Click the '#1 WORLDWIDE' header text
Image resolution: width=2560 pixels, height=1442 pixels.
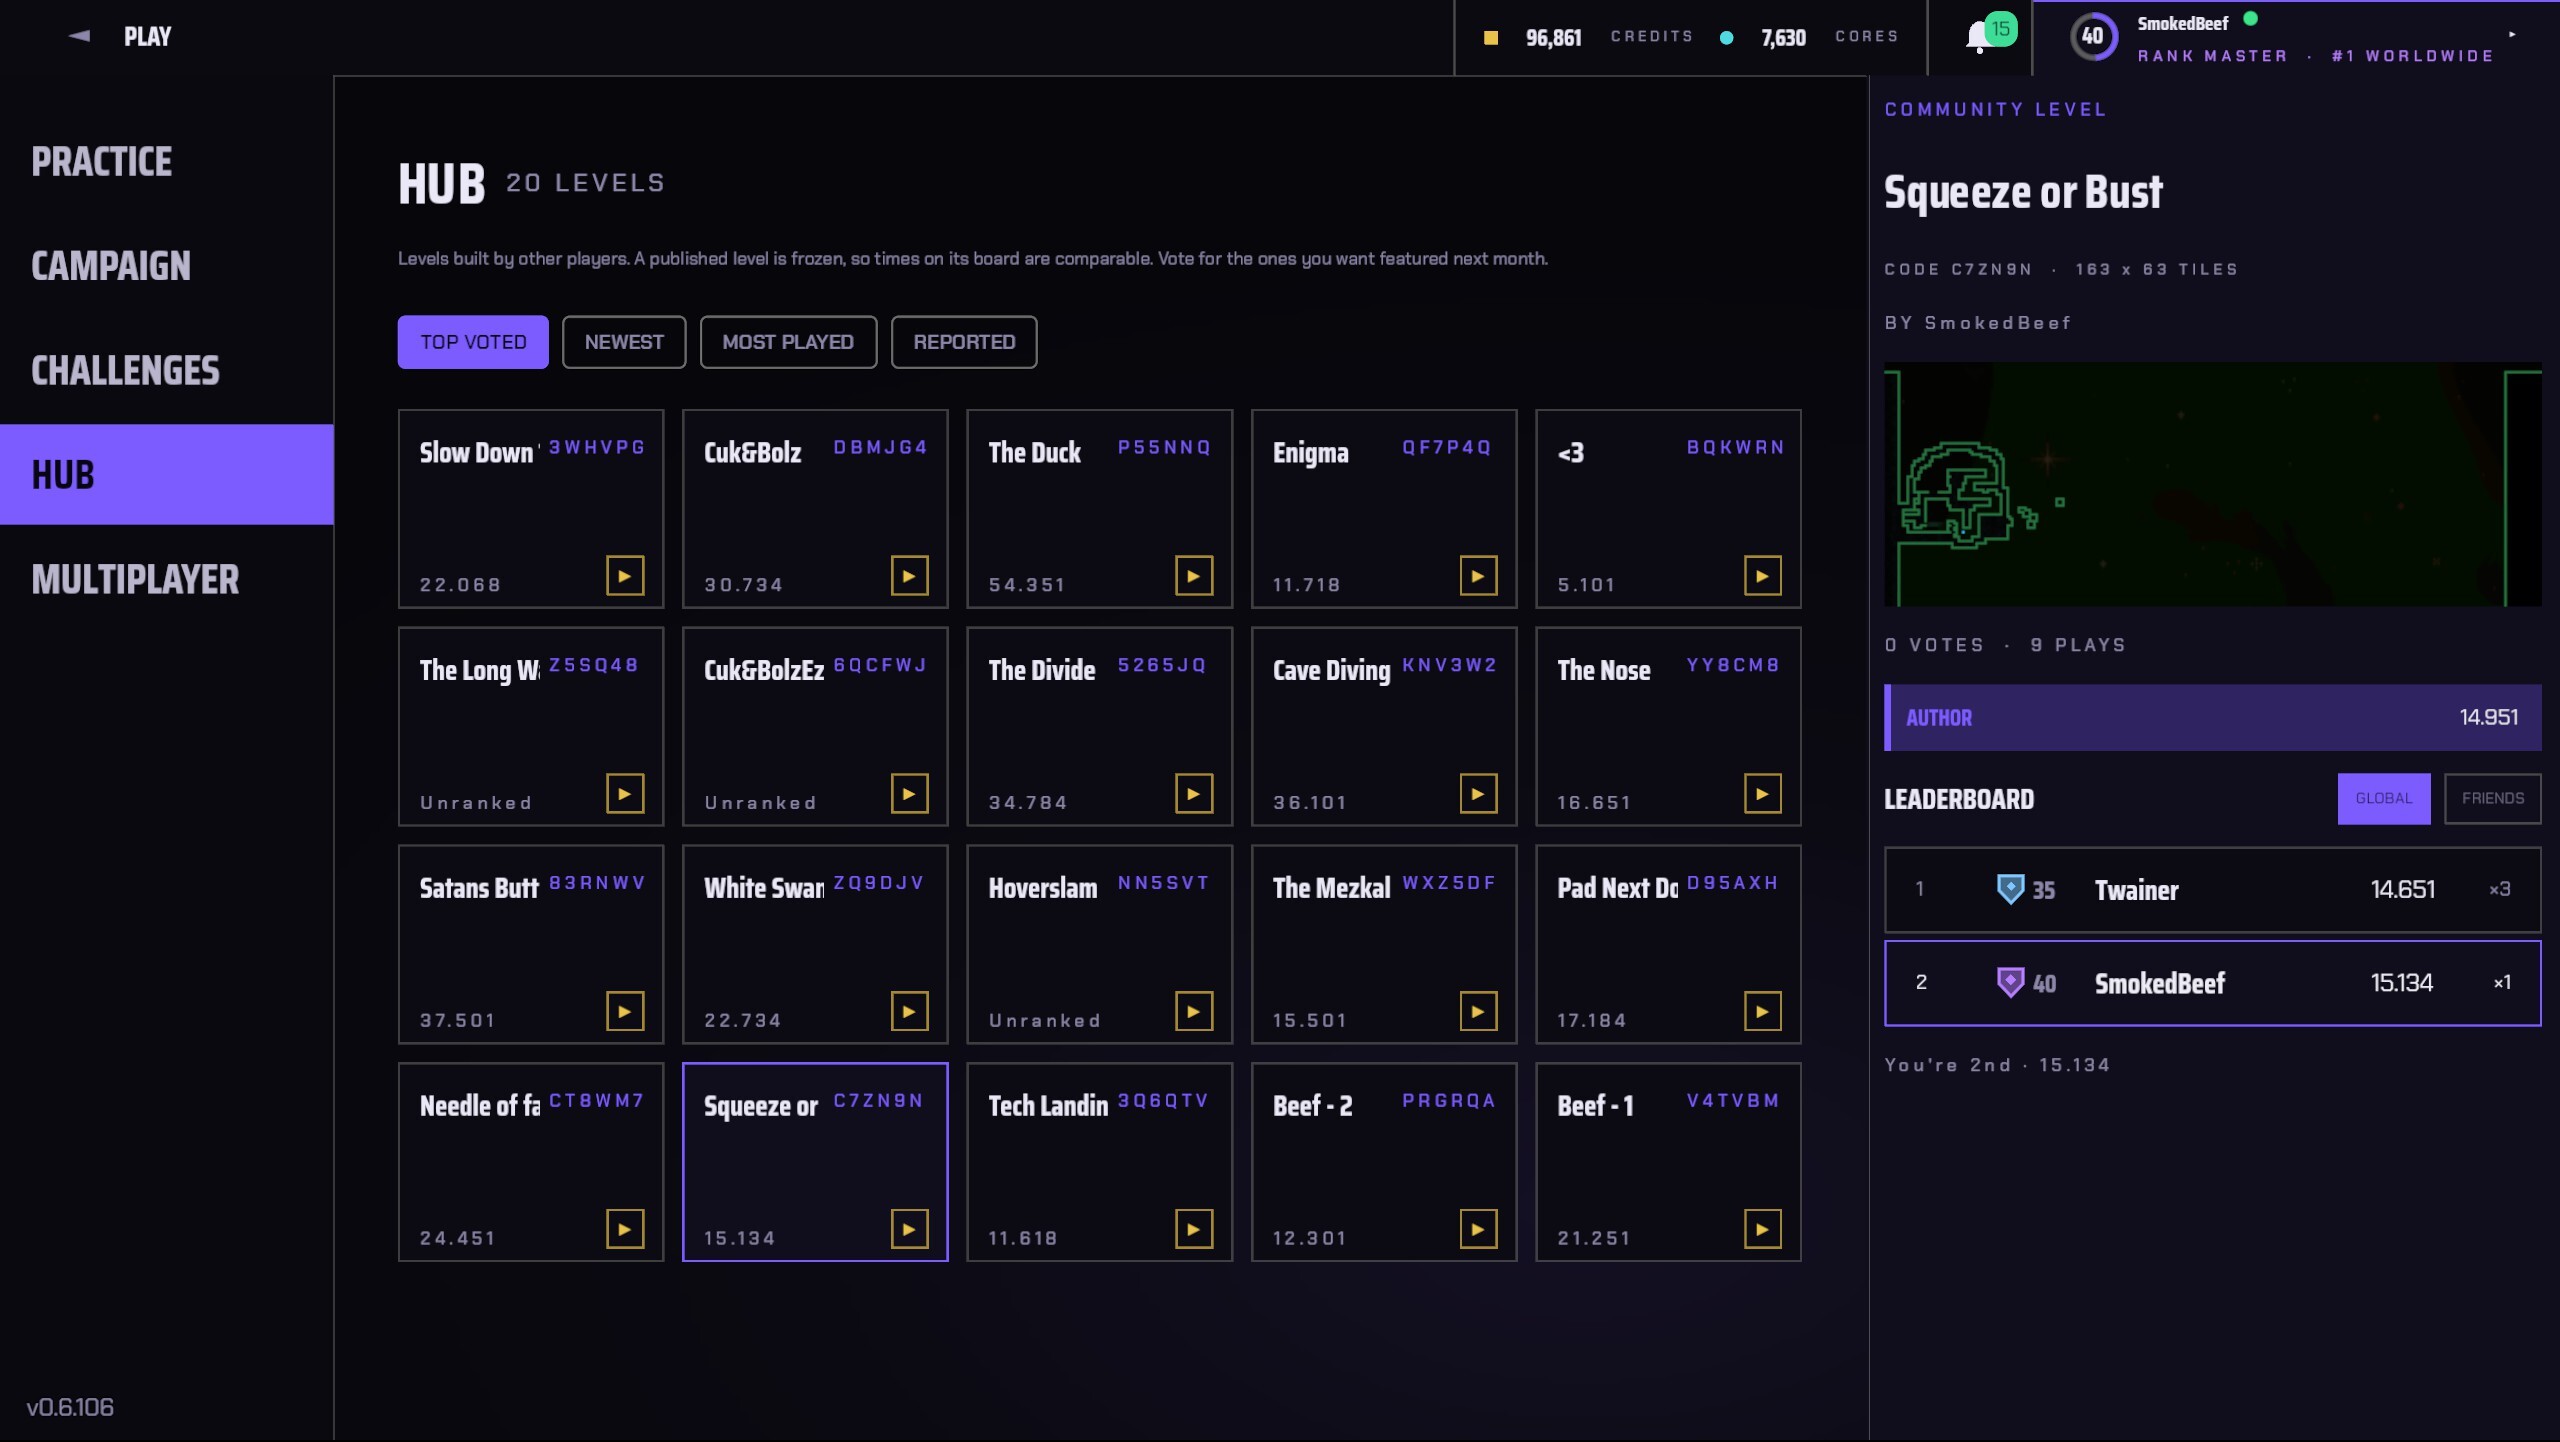click(2412, 56)
